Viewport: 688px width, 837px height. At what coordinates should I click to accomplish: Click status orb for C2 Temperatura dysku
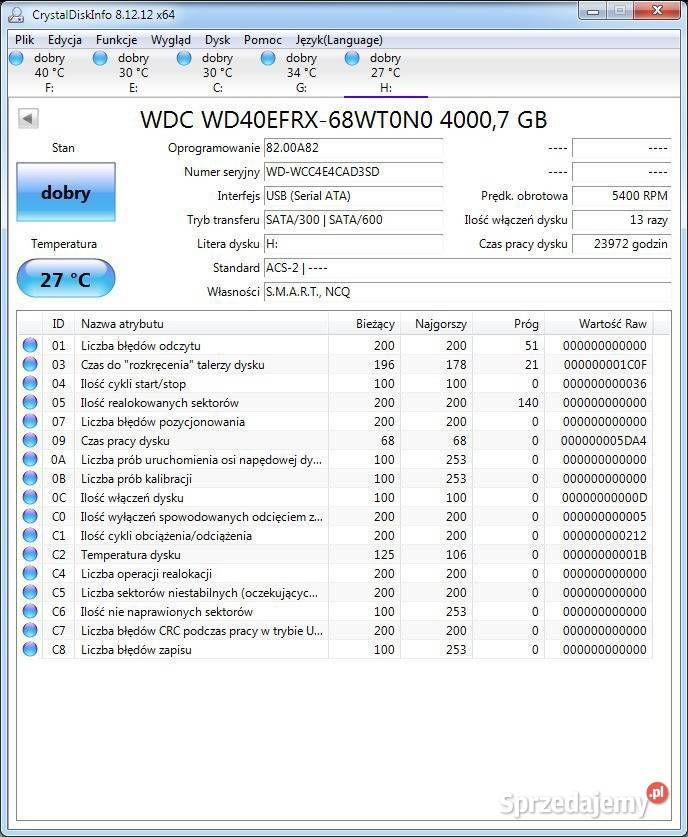coord(30,555)
